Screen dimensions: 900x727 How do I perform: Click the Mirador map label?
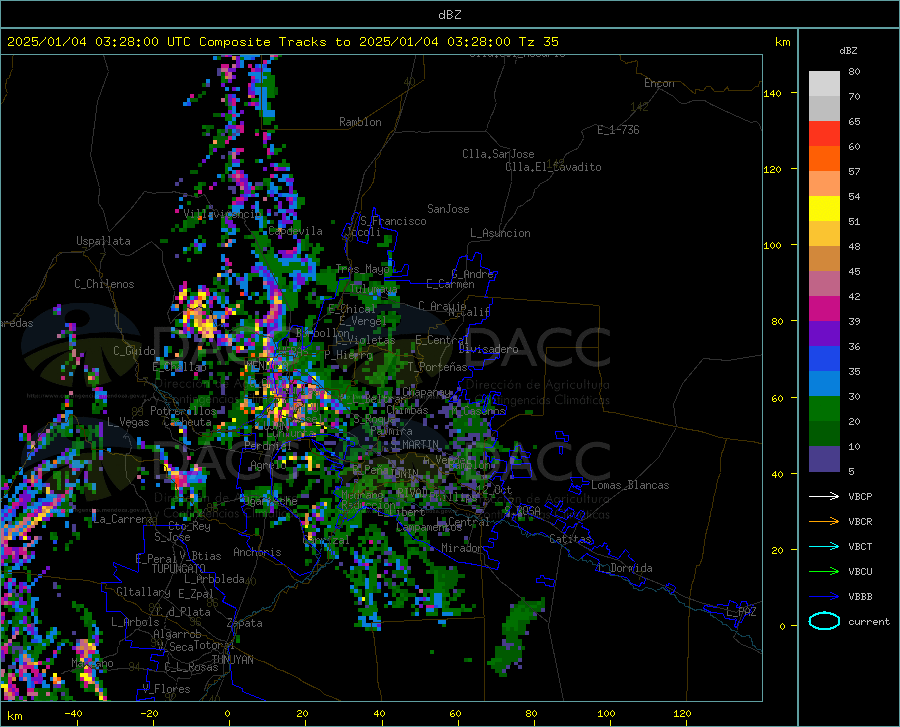click(462, 548)
